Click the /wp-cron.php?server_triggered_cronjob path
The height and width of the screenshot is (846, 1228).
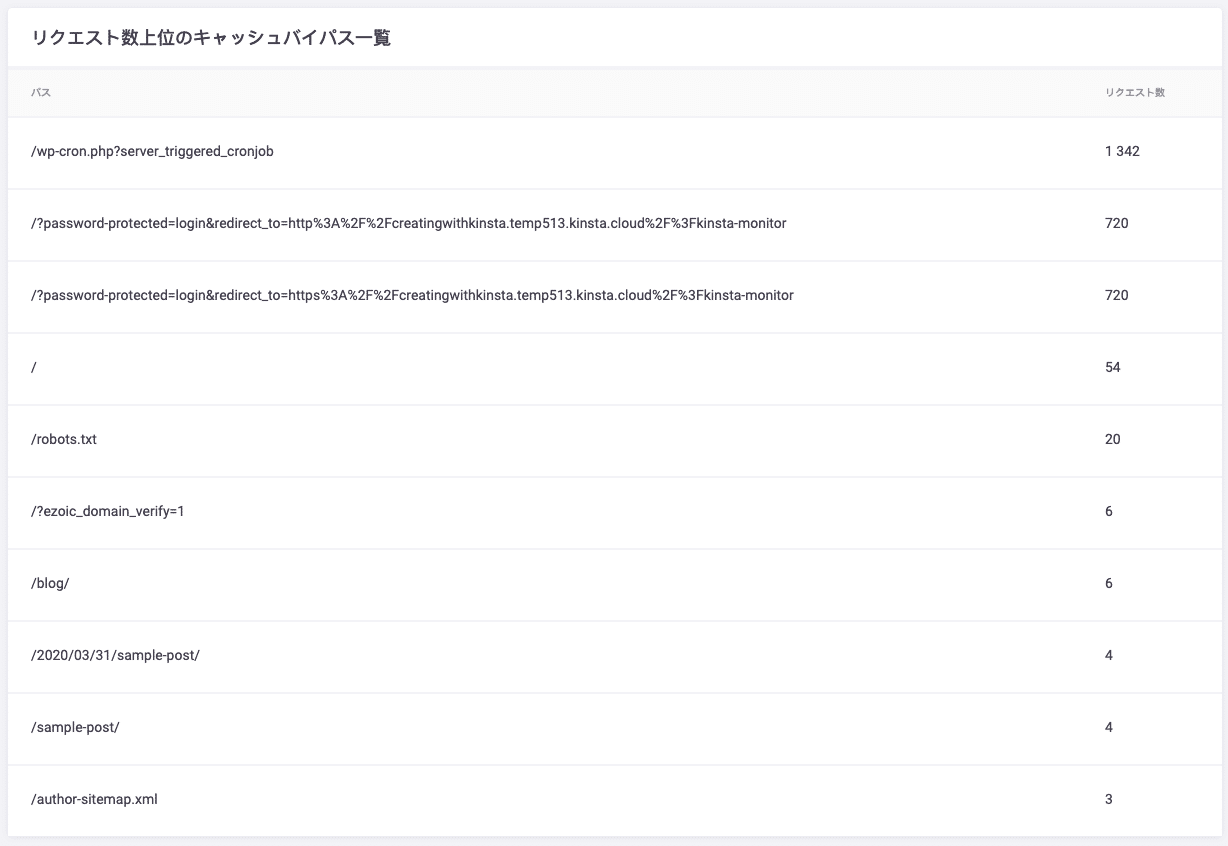pos(152,152)
